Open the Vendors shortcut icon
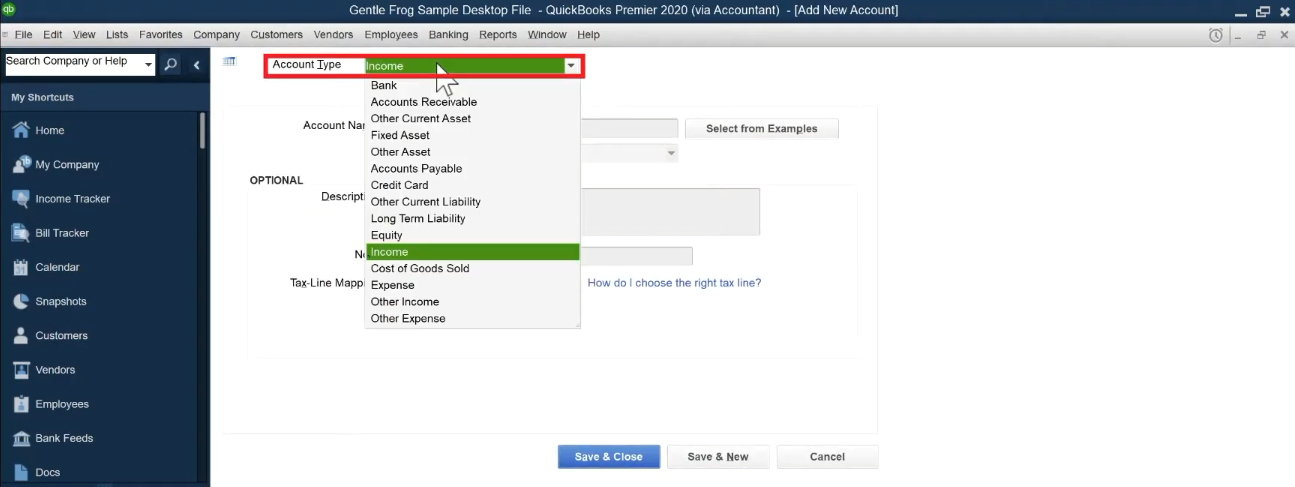 point(20,370)
